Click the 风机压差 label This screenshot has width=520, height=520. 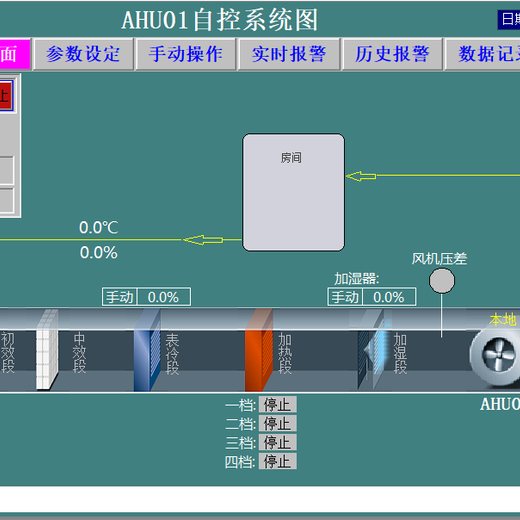439,259
